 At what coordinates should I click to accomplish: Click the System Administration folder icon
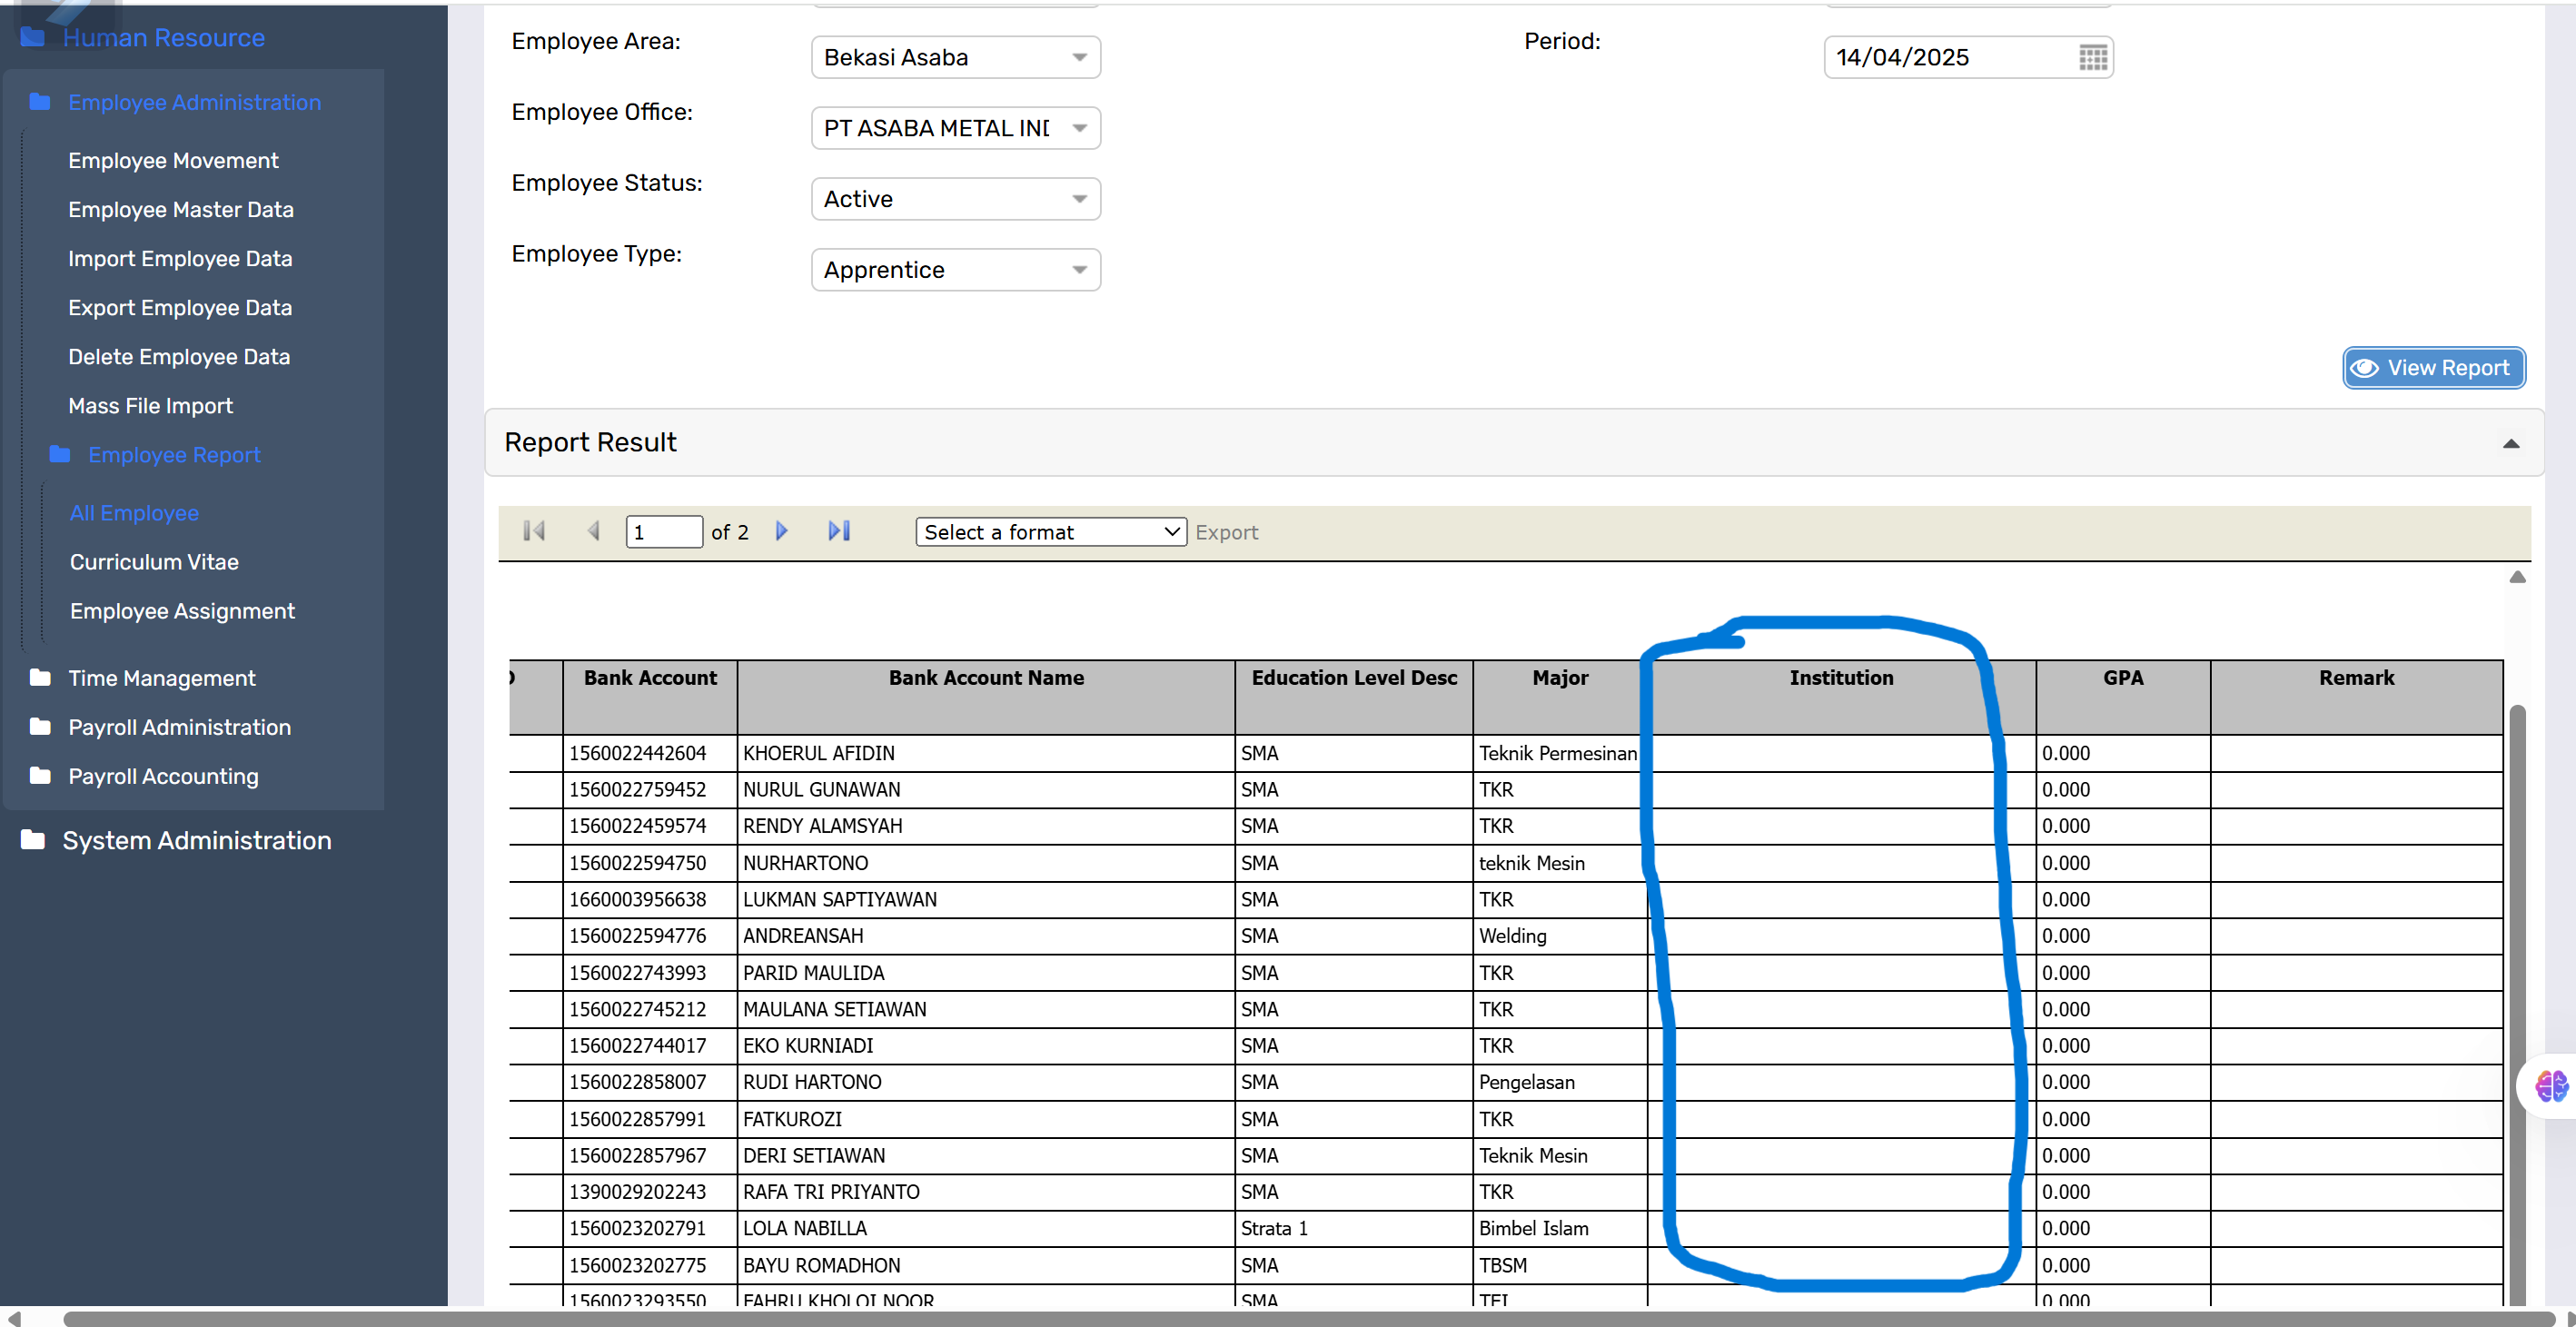coord(33,840)
